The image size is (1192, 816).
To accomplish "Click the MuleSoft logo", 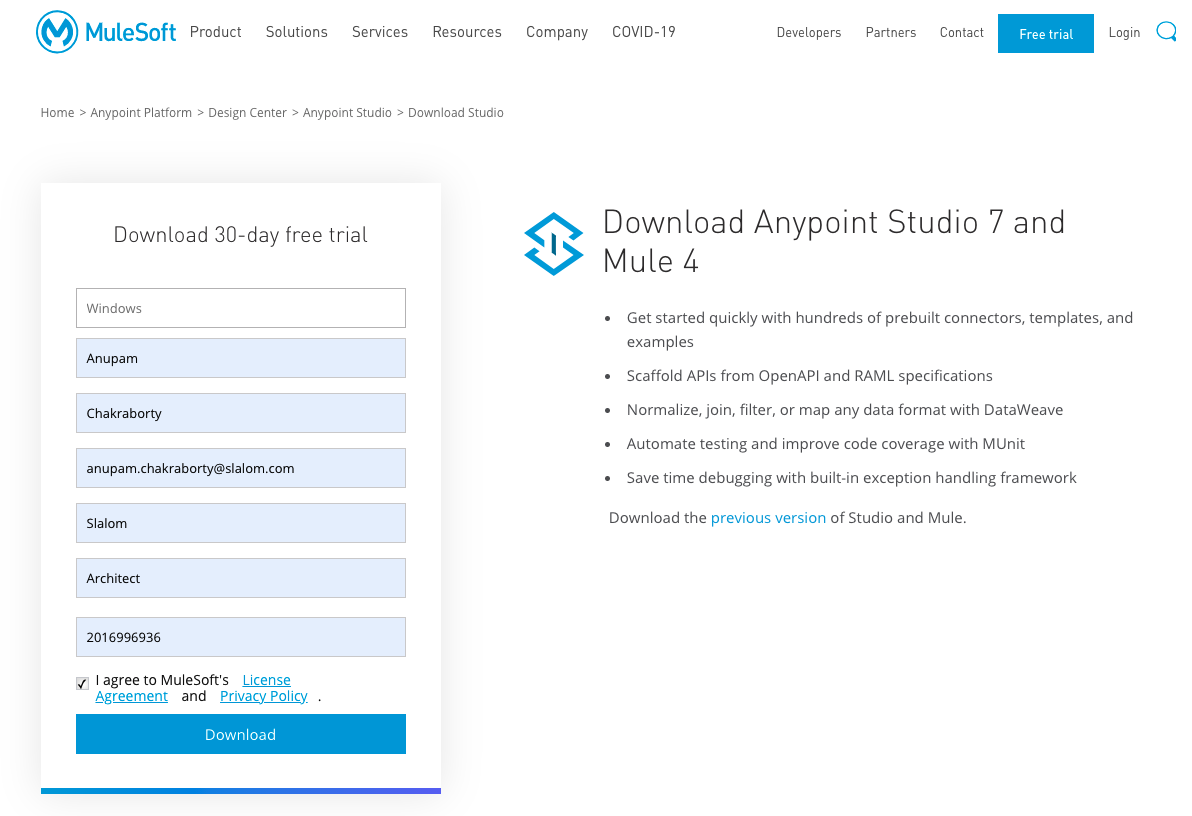I will coord(105,31).
